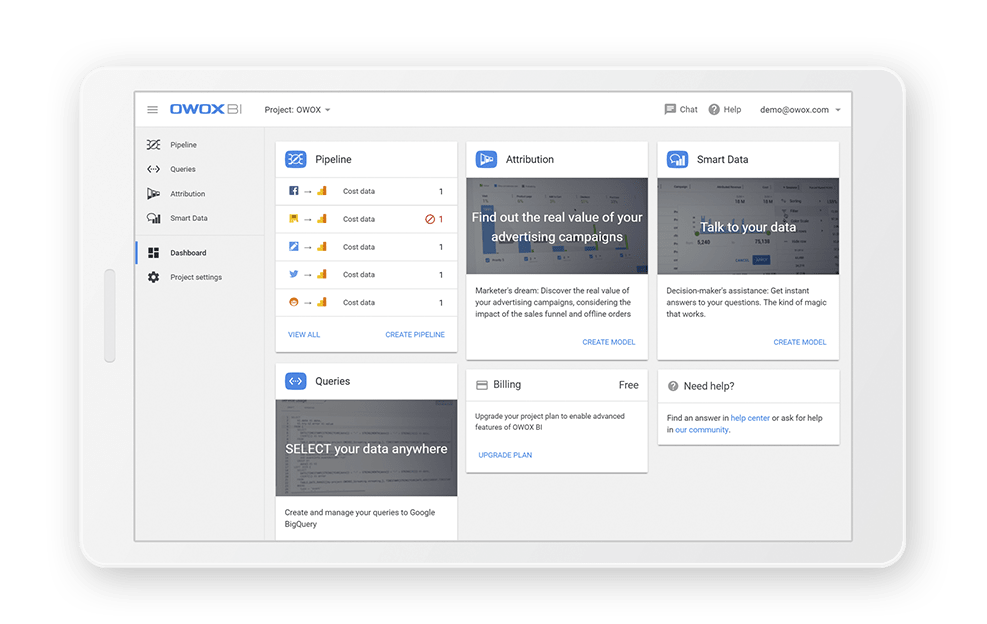Viewport: 987px width, 624px height.
Task: Click the Attribution funnel icon in sidebar
Action: 152,193
